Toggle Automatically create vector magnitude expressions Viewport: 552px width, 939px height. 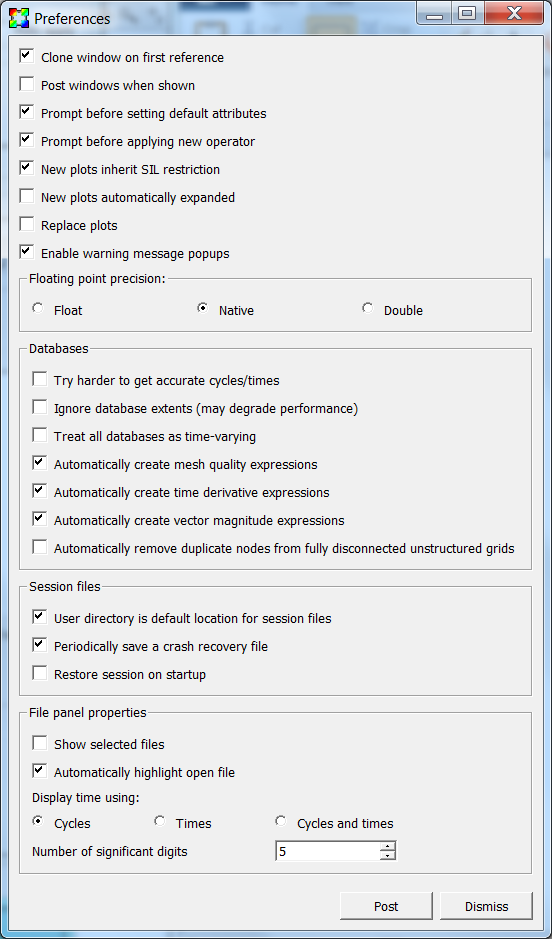(40, 519)
